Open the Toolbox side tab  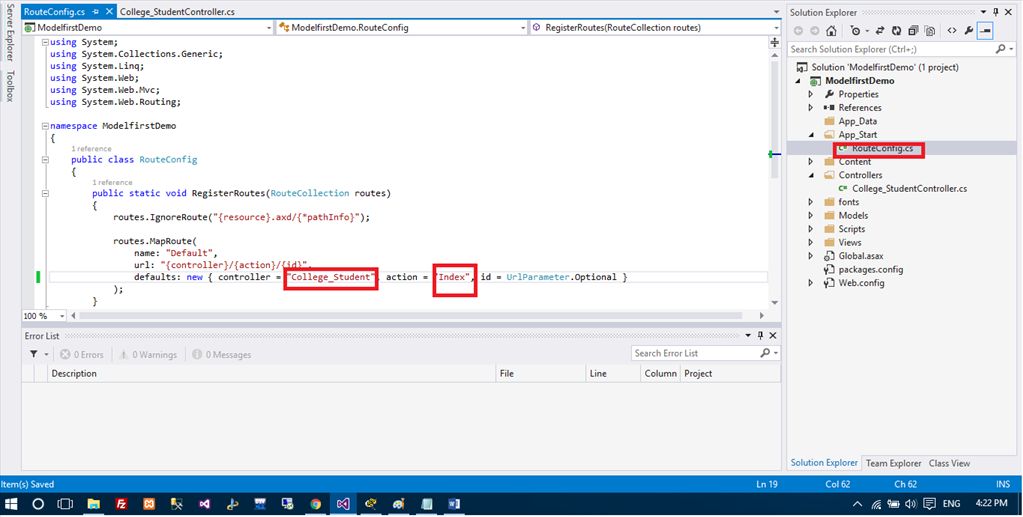click(x=10, y=86)
